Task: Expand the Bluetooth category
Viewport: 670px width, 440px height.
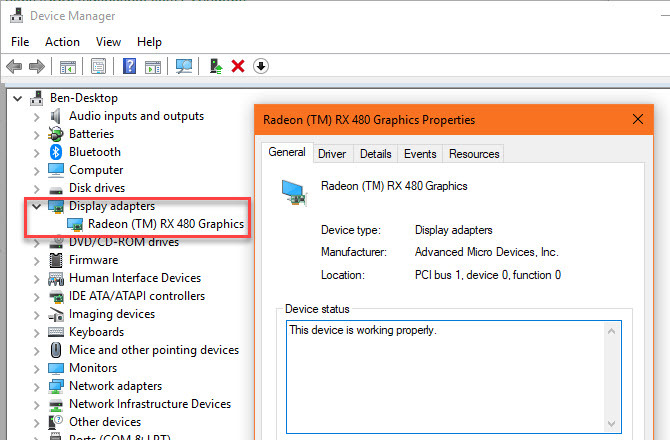Action: point(37,153)
